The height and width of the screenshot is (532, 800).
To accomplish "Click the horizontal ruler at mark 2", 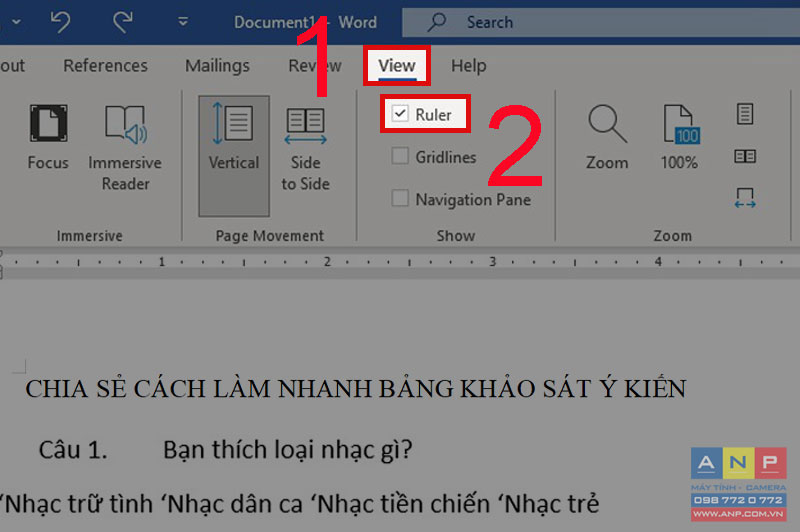I will 327,262.
